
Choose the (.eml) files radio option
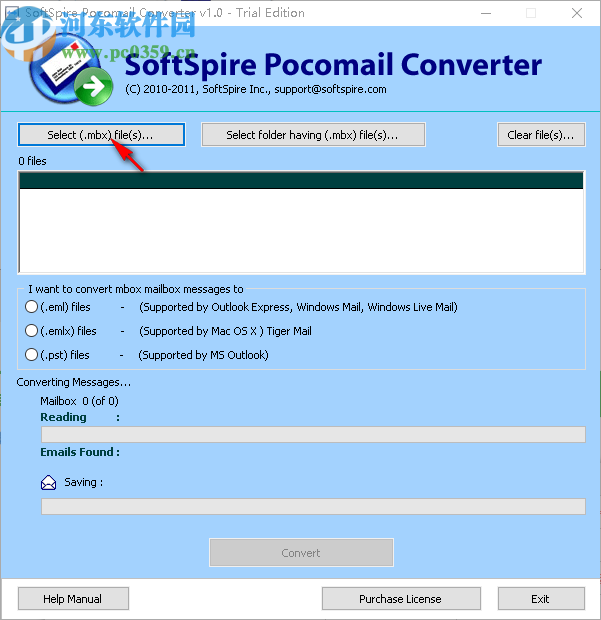pyautogui.click(x=31, y=307)
